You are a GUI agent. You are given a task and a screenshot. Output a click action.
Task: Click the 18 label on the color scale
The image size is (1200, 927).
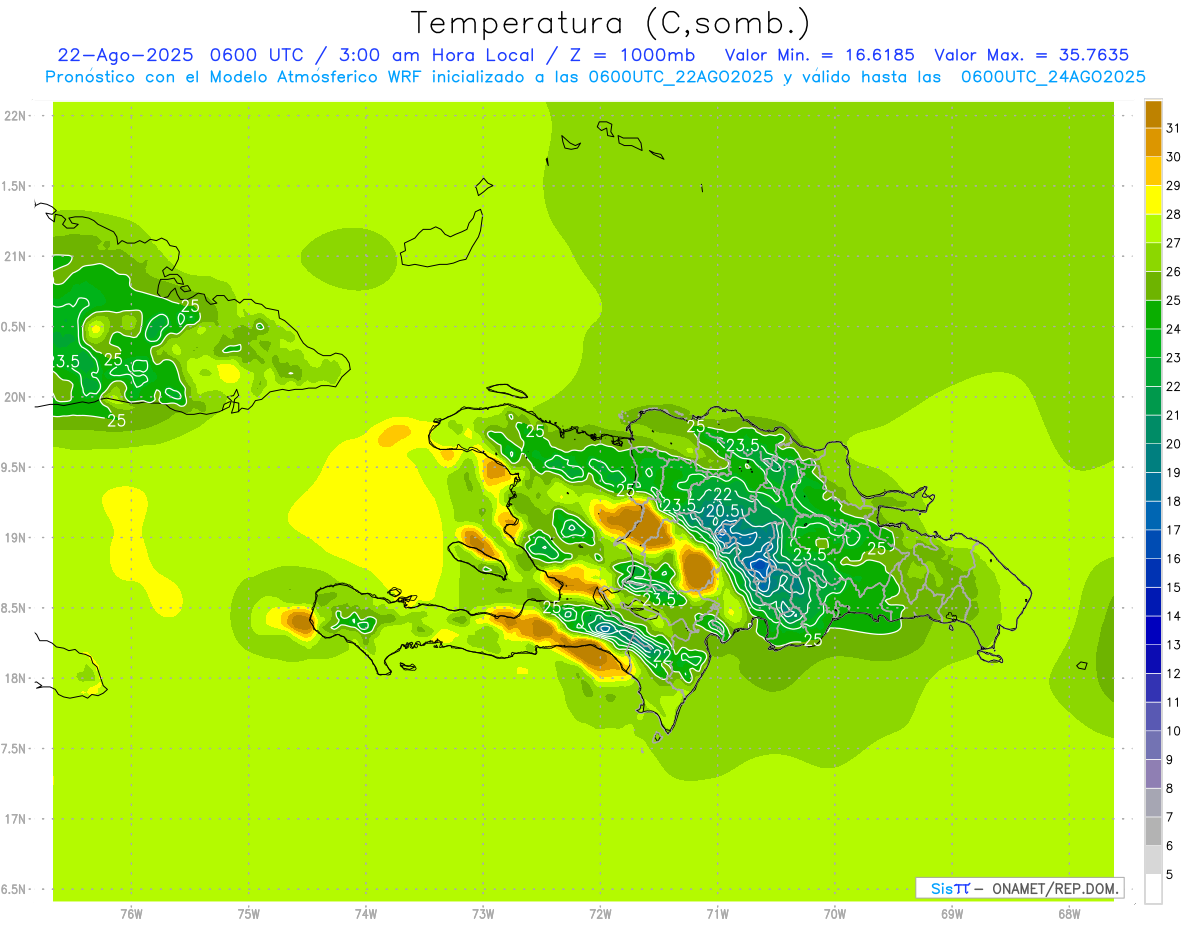pyautogui.click(x=1174, y=501)
